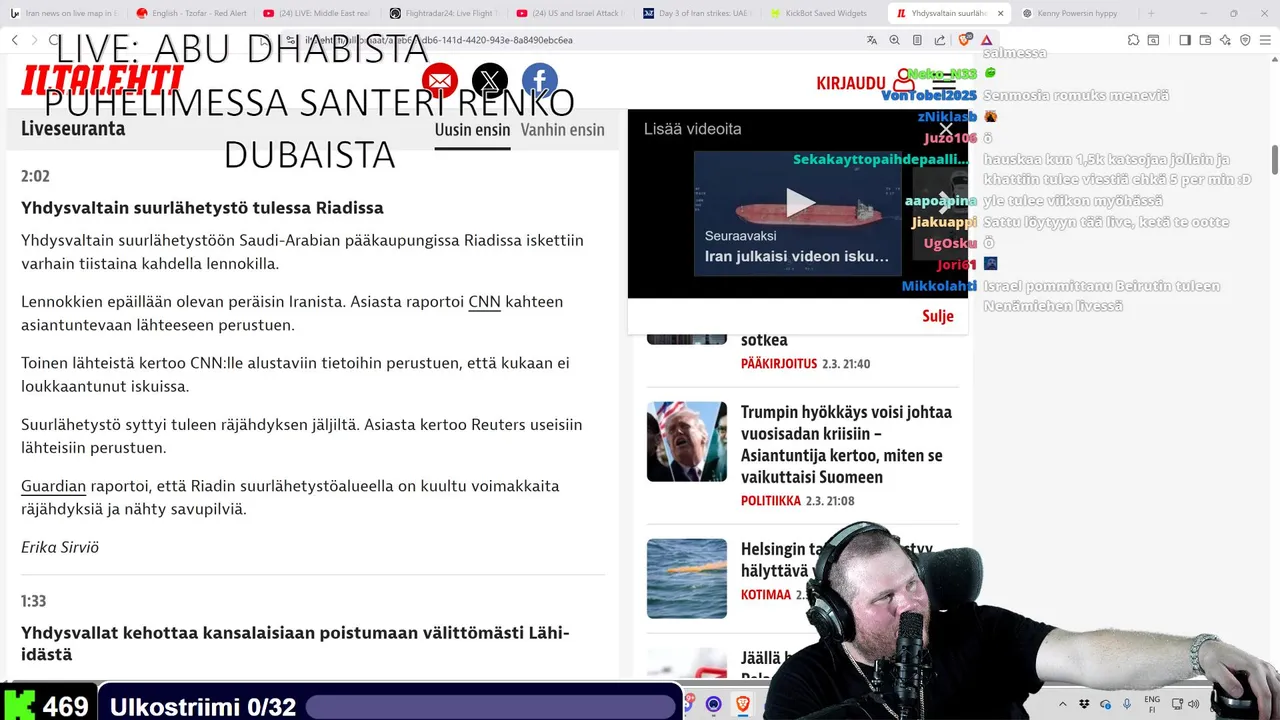1280x720 pixels.
Task: Click the 1:33 timestamp entry
Action: pos(33,601)
